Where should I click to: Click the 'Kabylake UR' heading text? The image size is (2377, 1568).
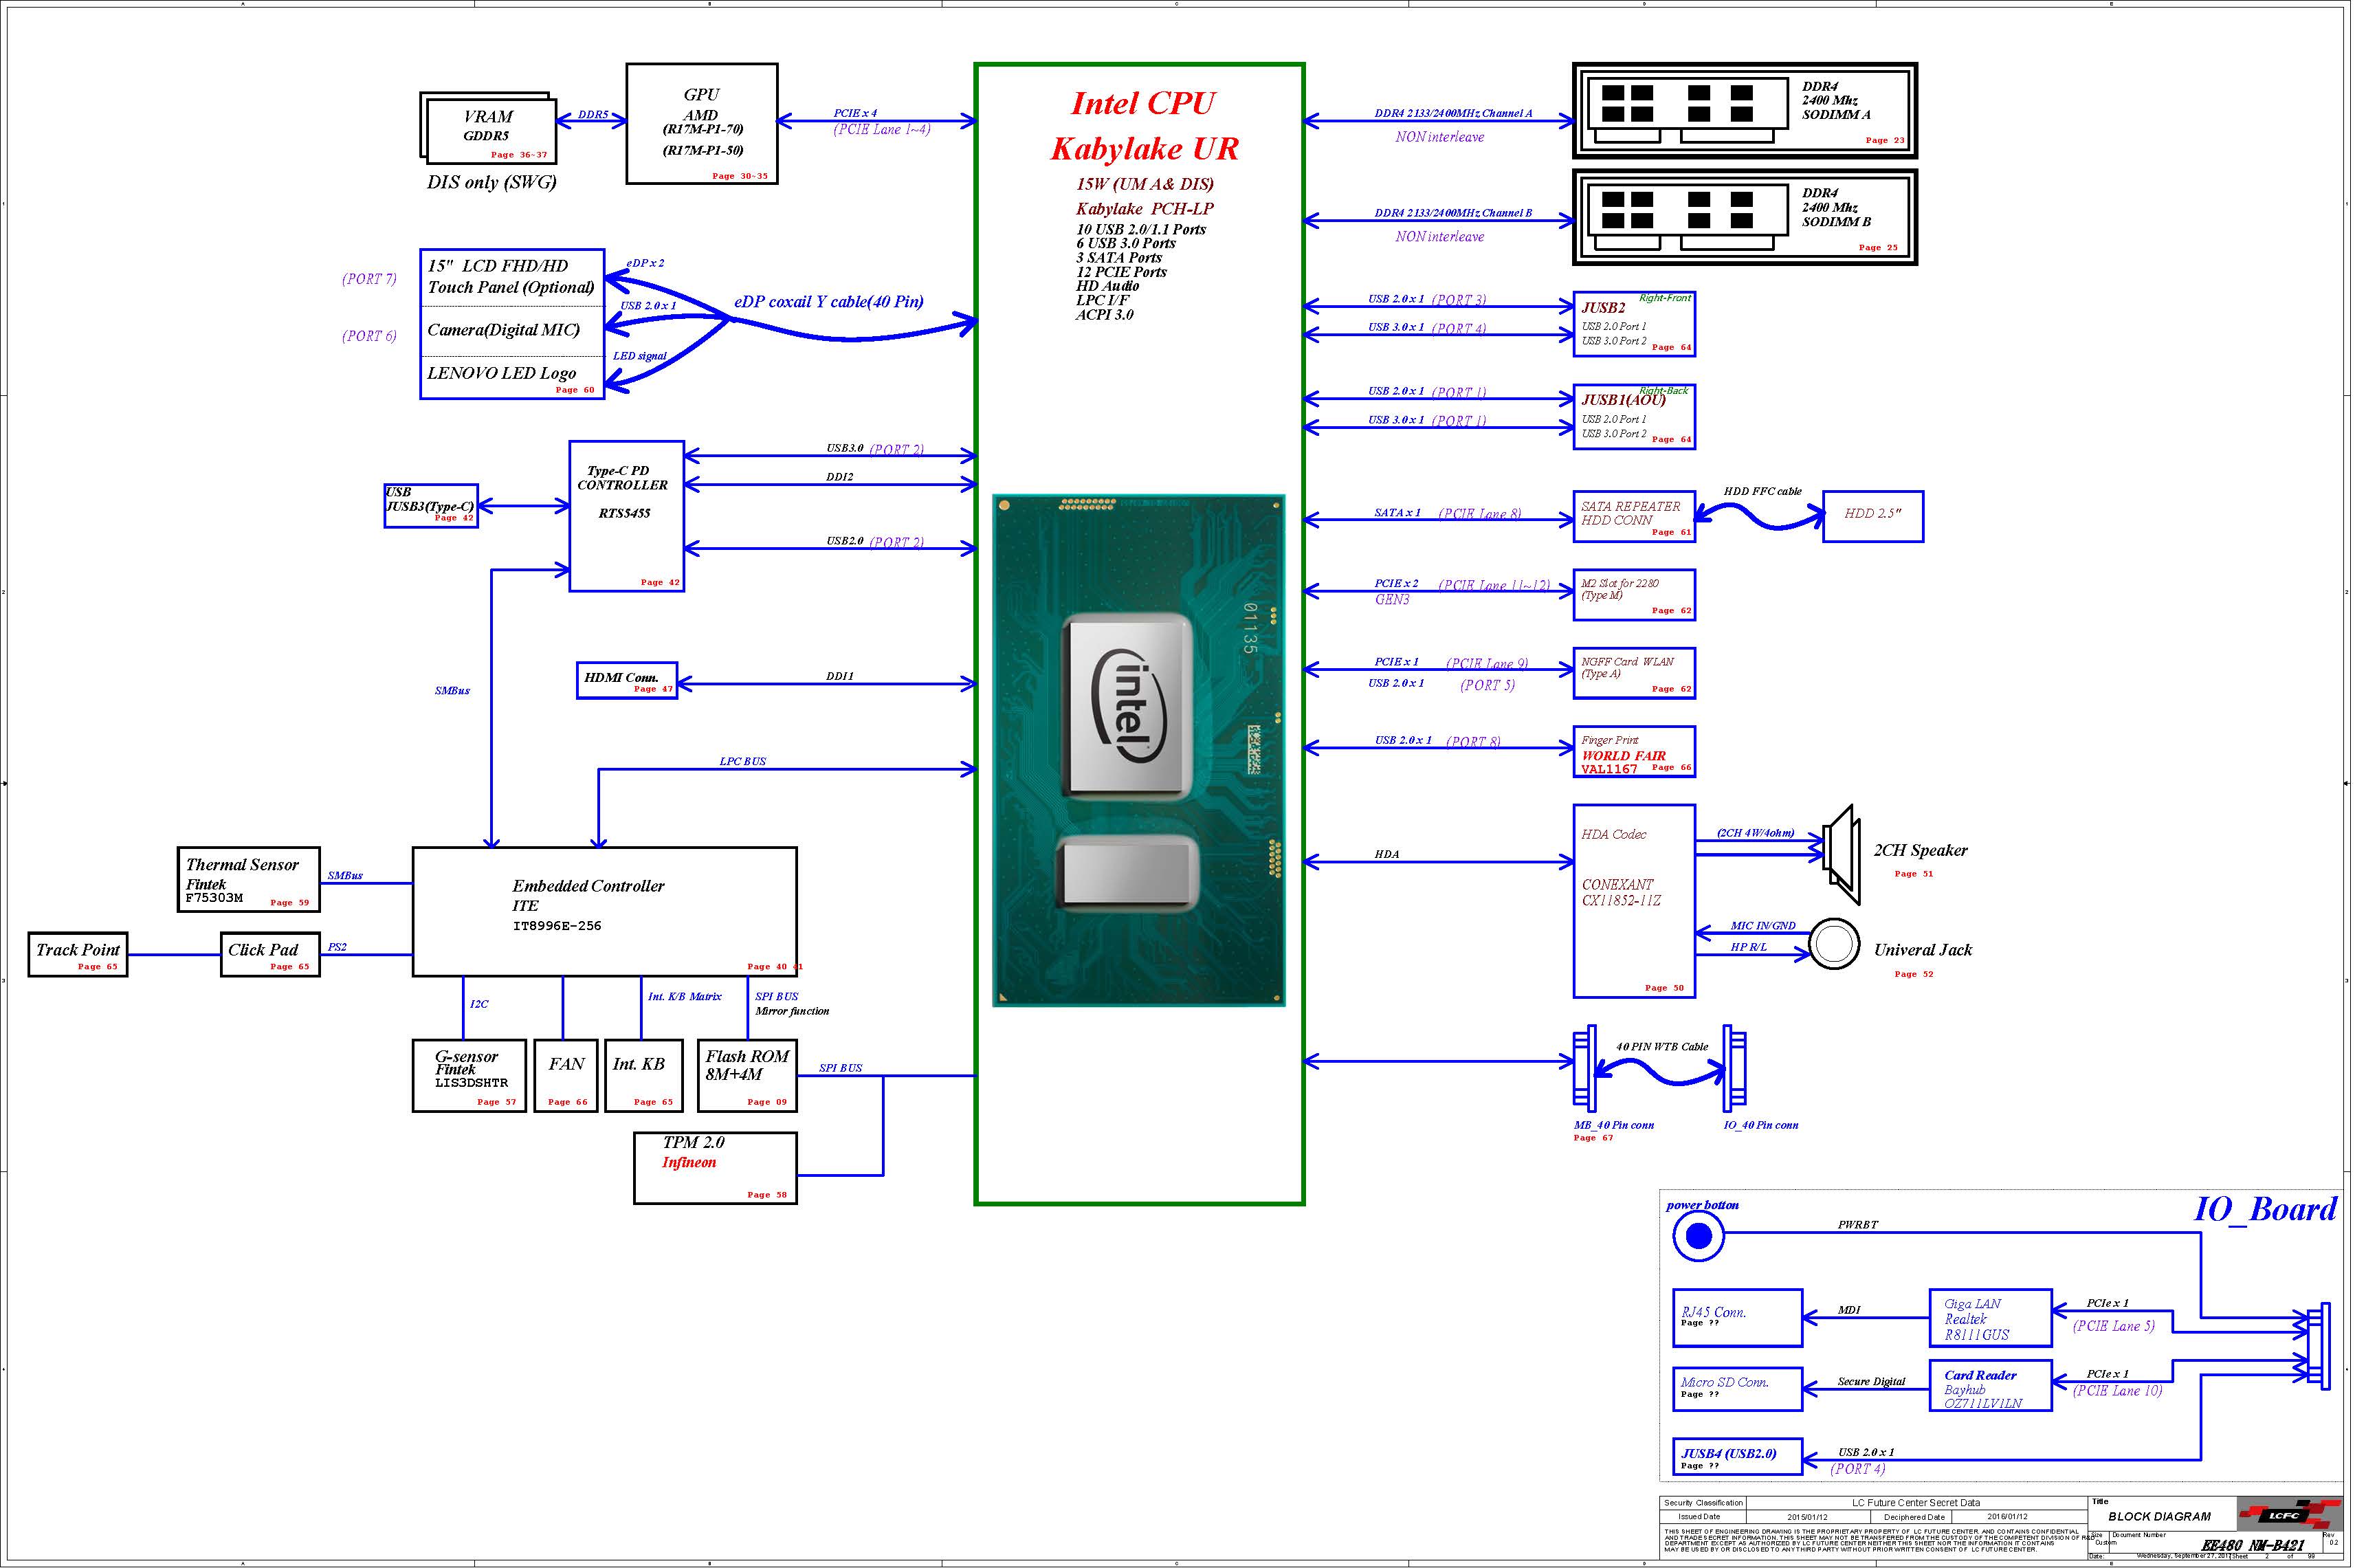tap(1156, 151)
